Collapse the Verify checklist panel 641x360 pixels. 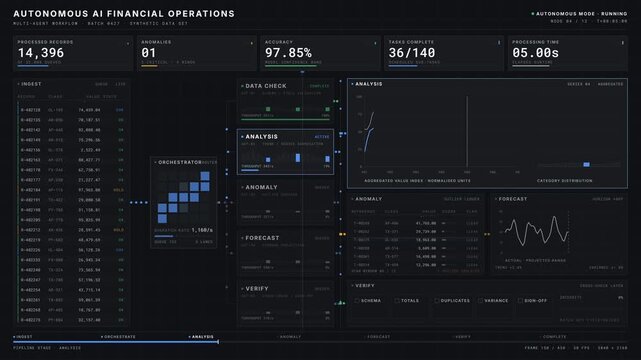[x=352, y=286]
